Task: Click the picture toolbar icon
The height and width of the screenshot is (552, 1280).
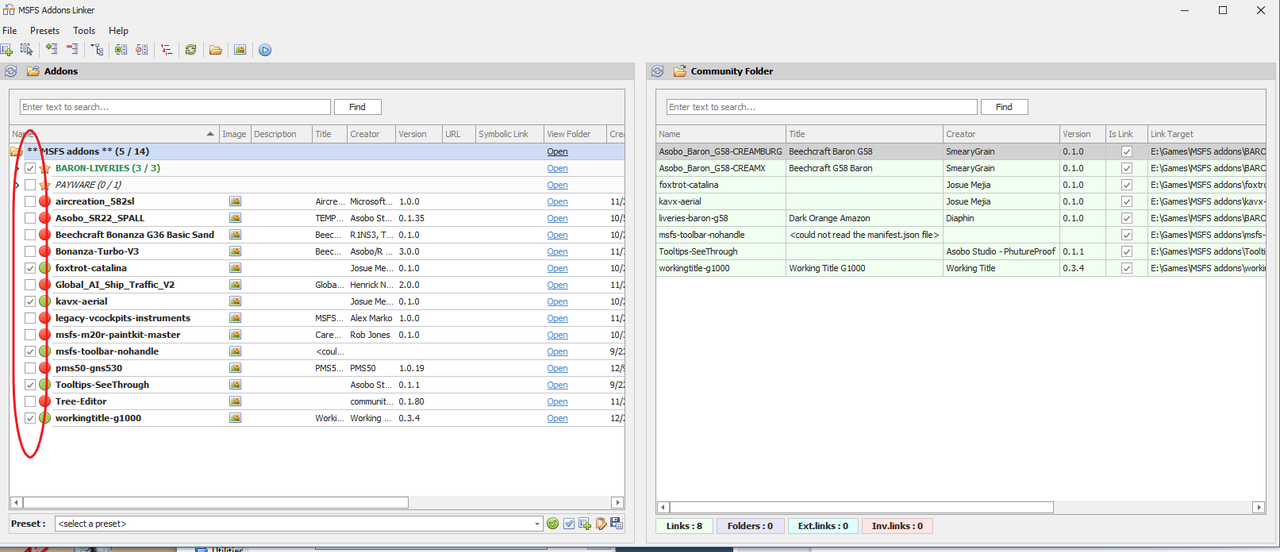Action: coord(240,49)
